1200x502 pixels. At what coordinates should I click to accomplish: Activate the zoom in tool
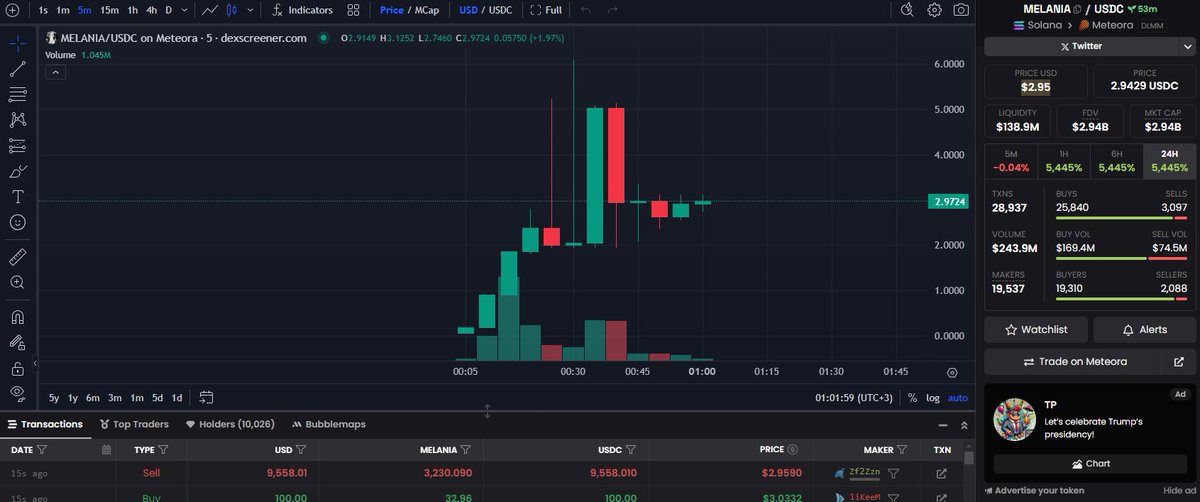click(17, 283)
